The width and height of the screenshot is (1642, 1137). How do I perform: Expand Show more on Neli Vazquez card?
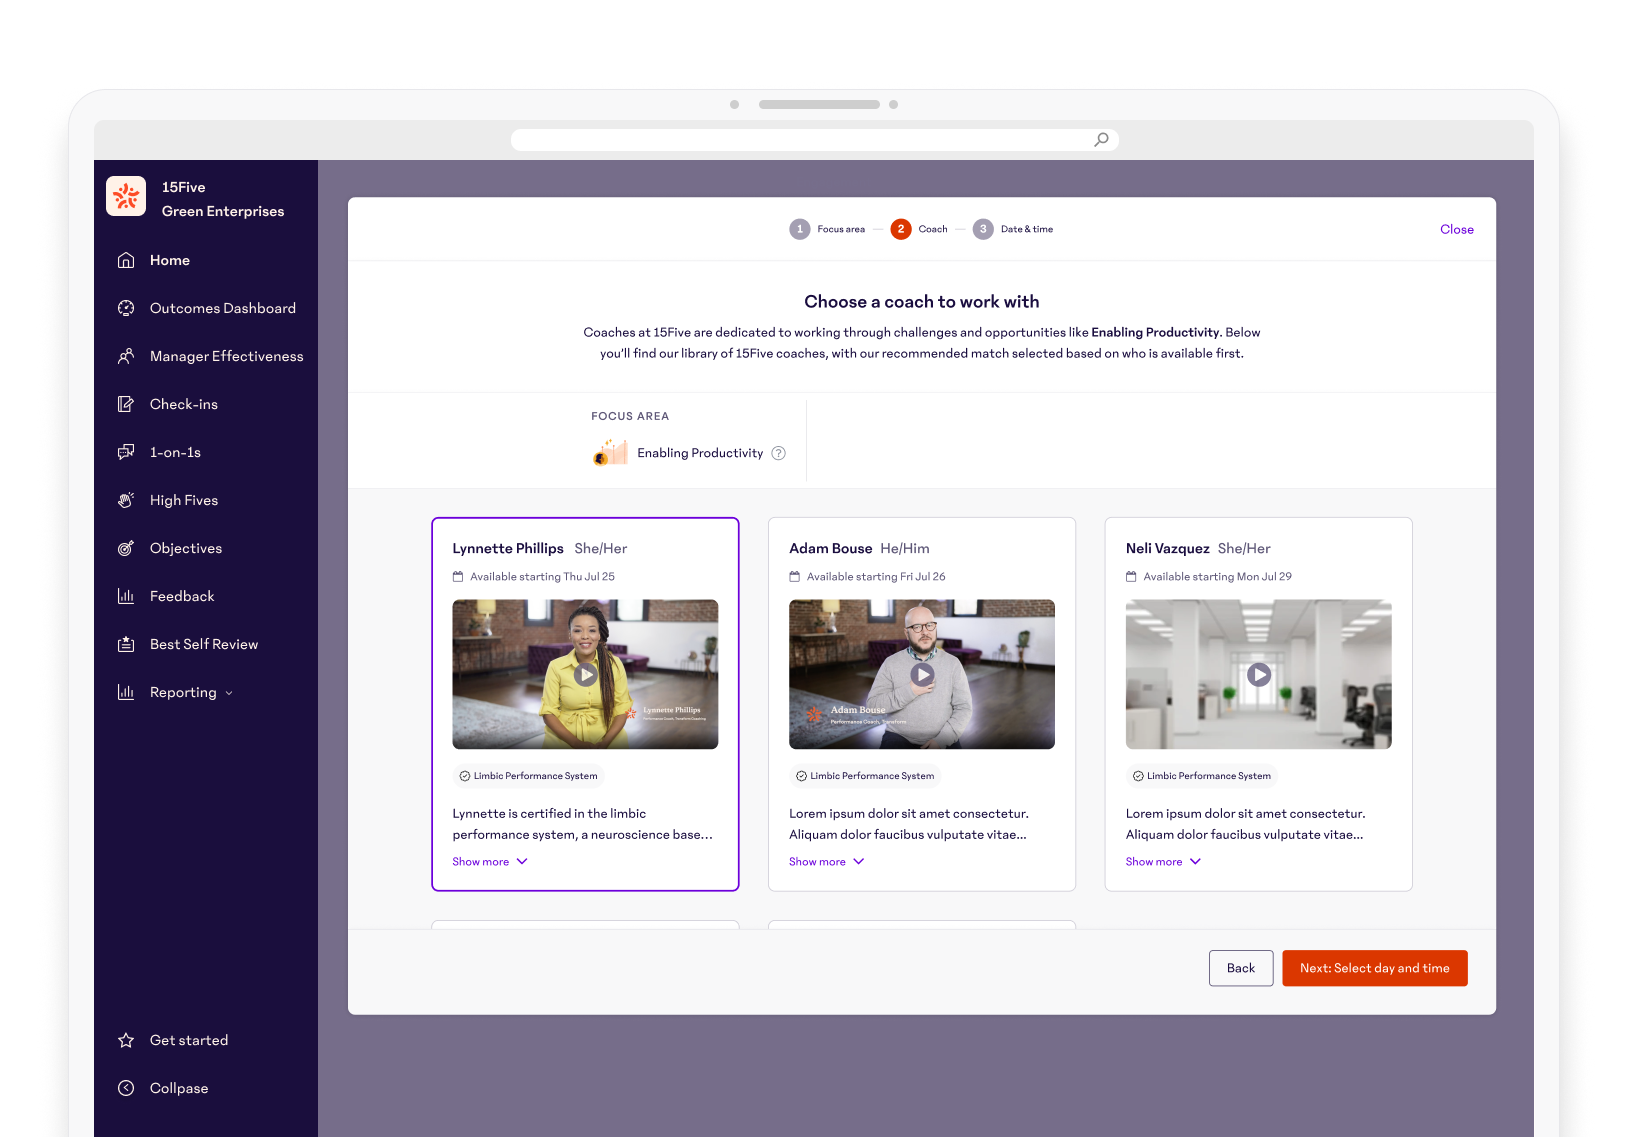1163,862
